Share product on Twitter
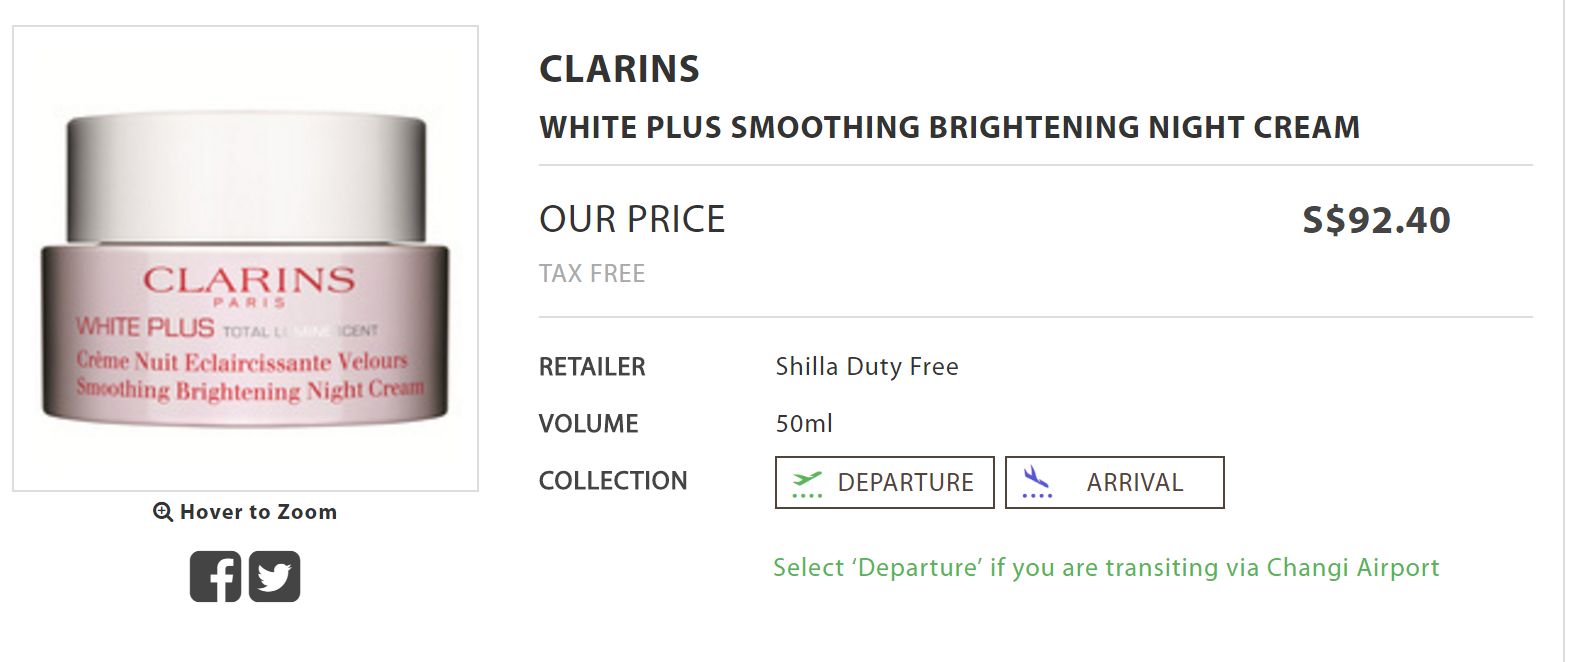 click(274, 577)
